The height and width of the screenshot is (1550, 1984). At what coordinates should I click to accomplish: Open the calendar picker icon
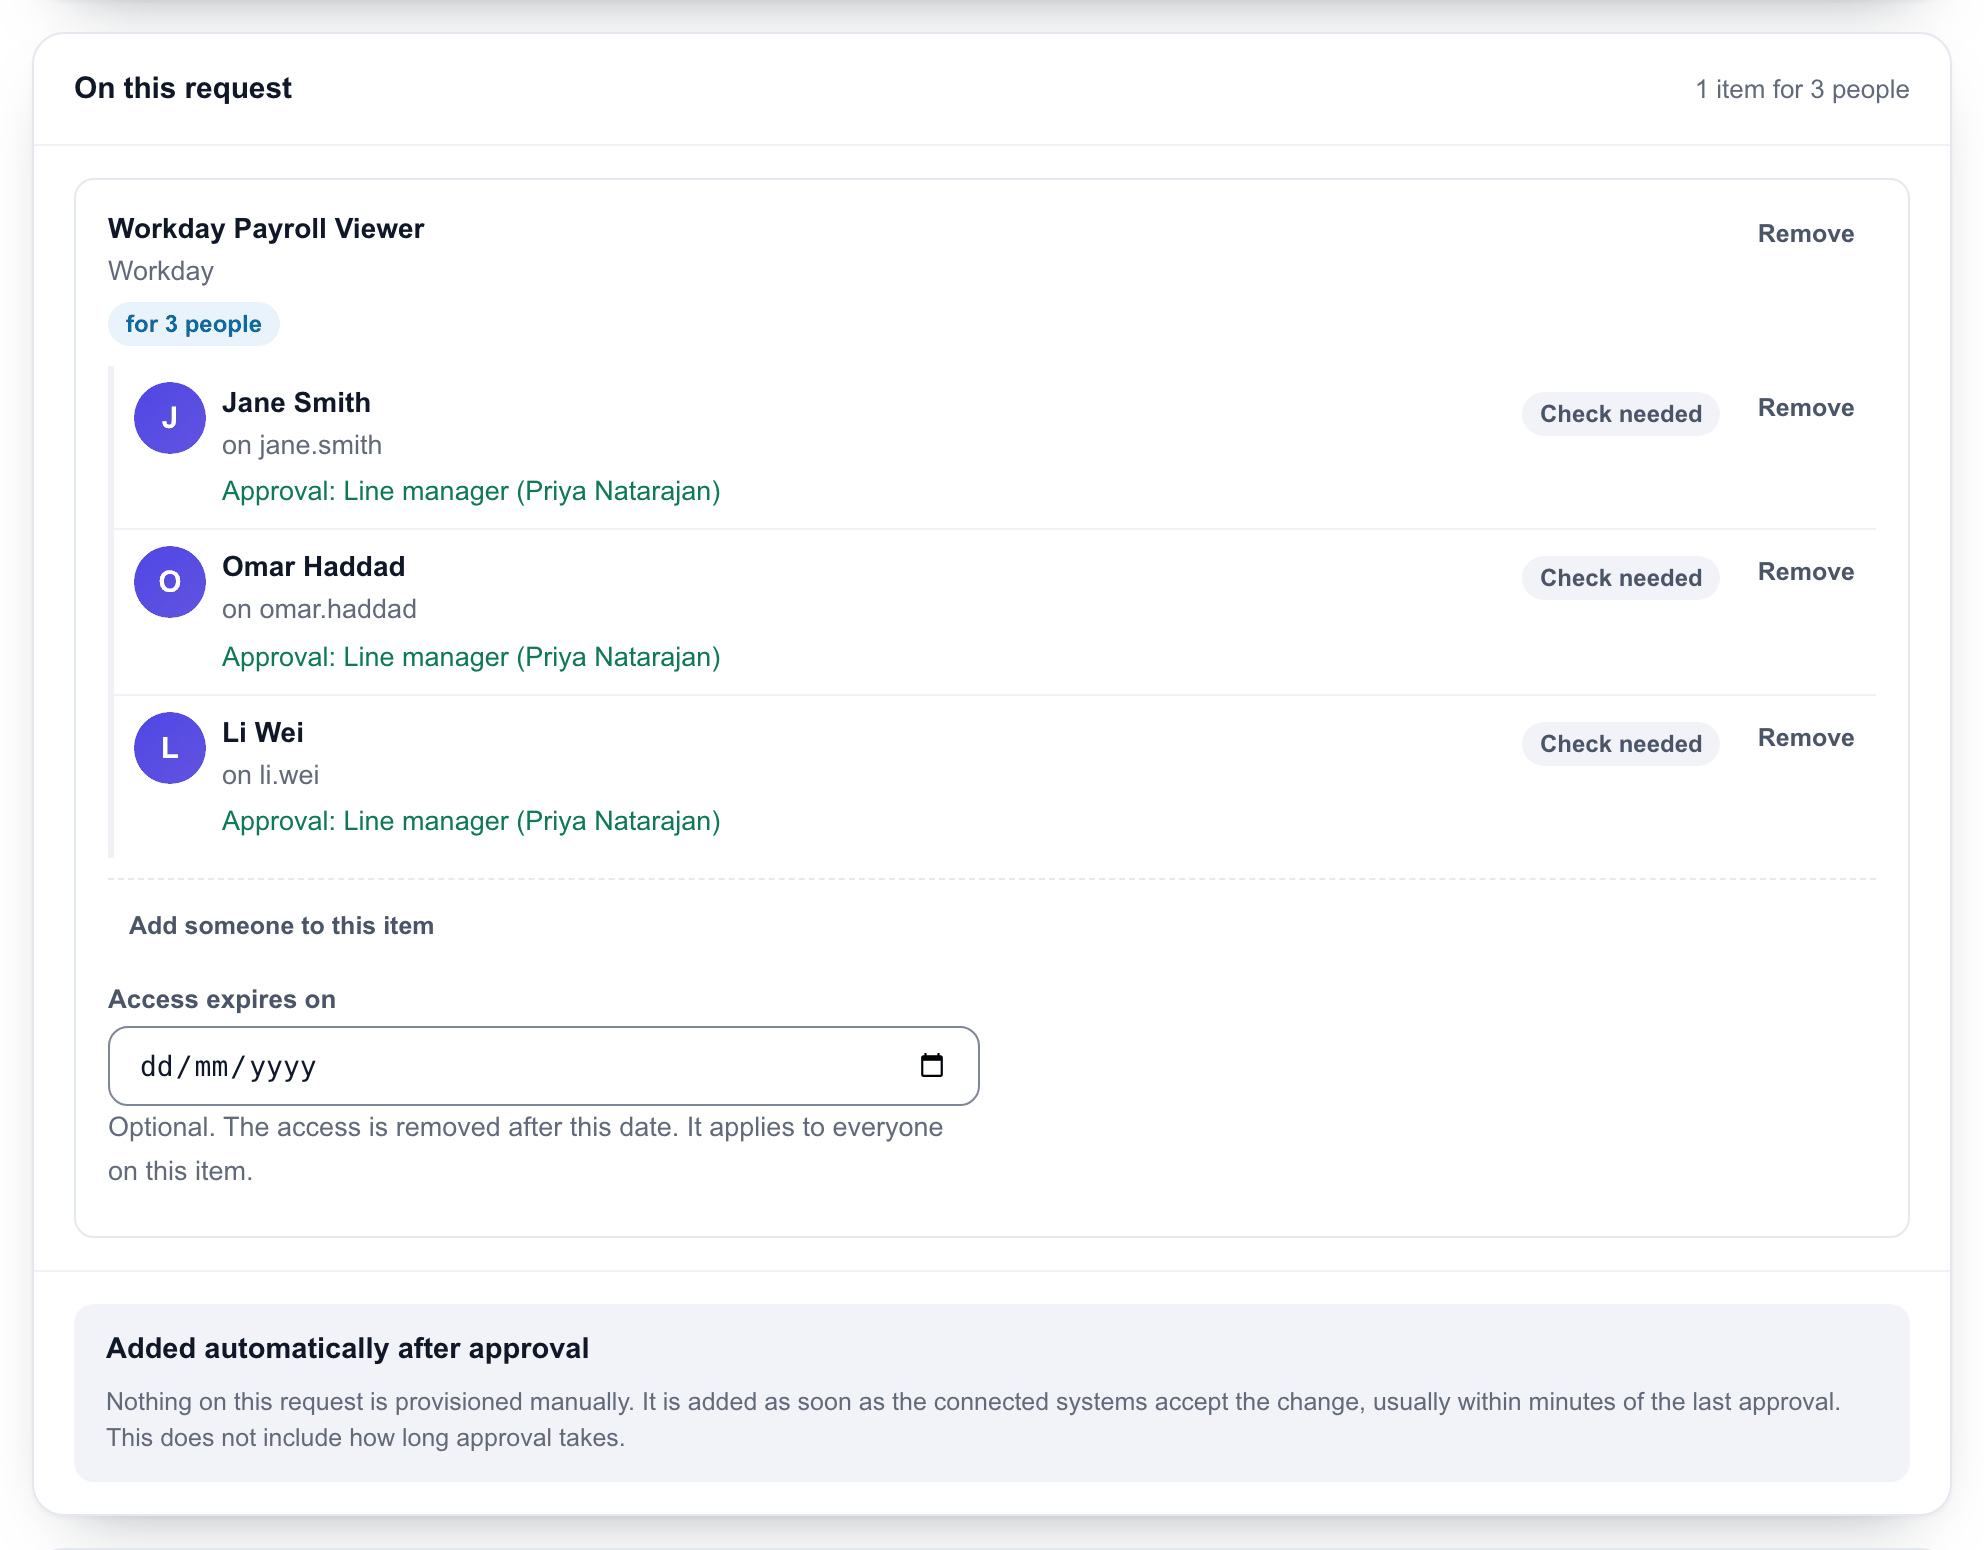tap(931, 1065)
